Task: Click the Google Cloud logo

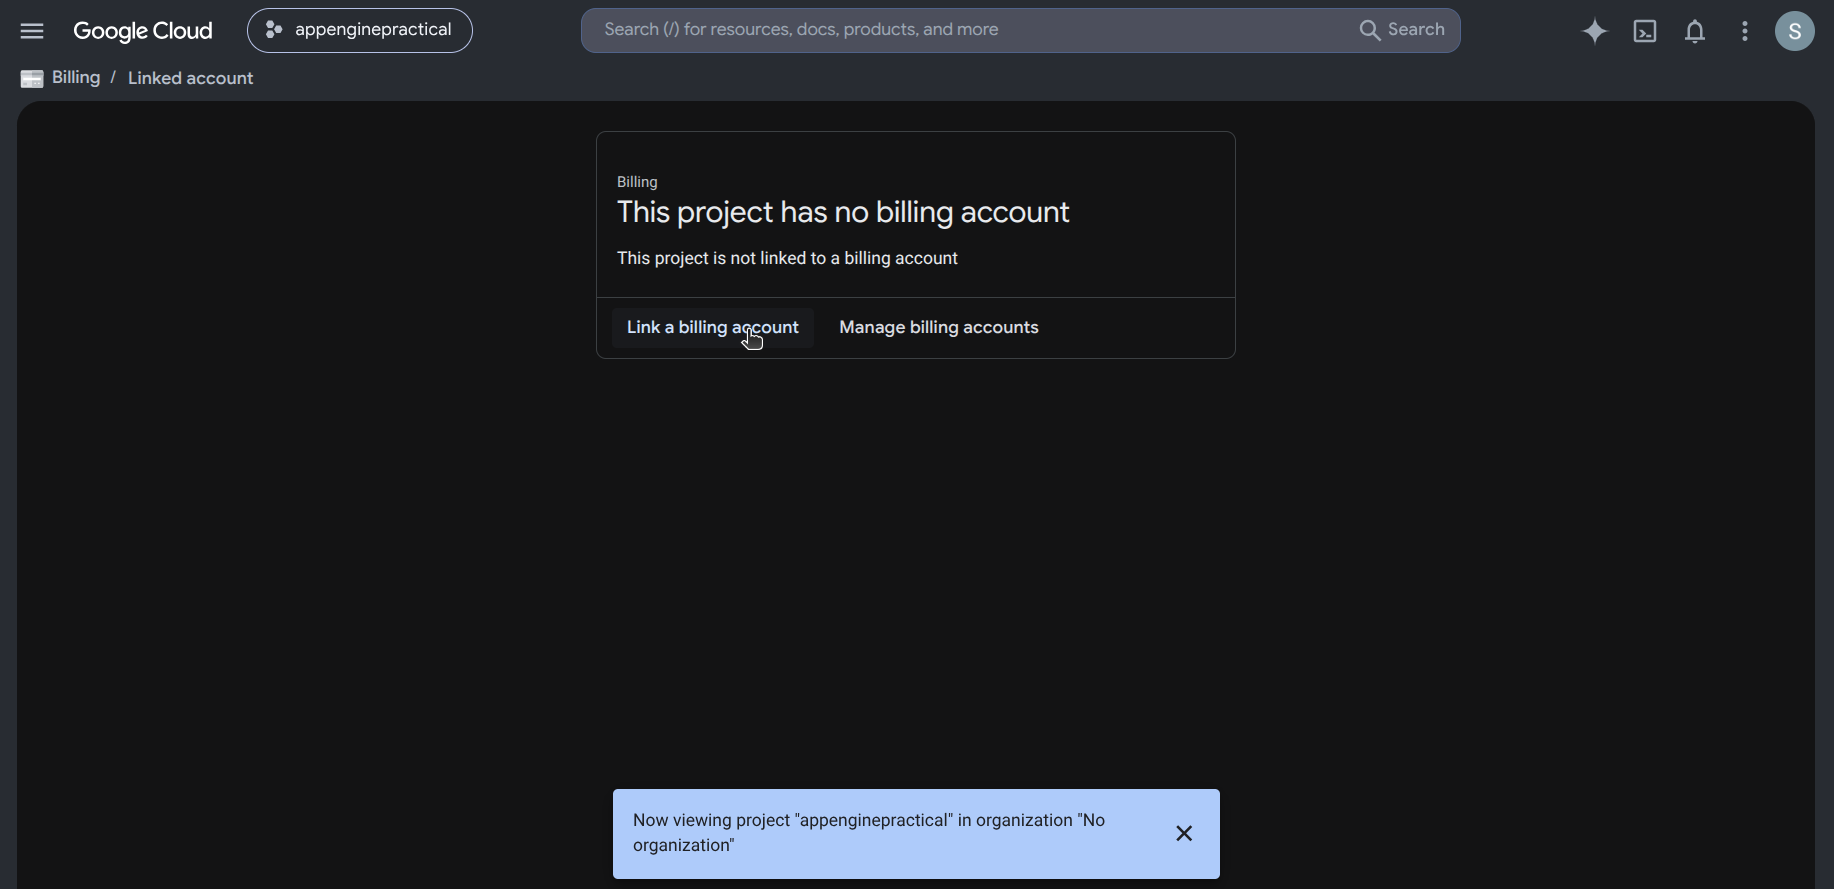Action: coord(143,31)
